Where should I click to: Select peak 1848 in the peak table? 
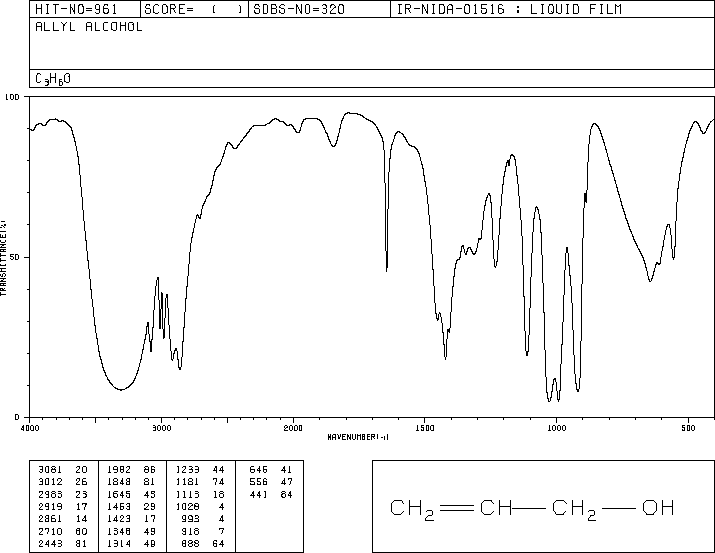point(119,482)
